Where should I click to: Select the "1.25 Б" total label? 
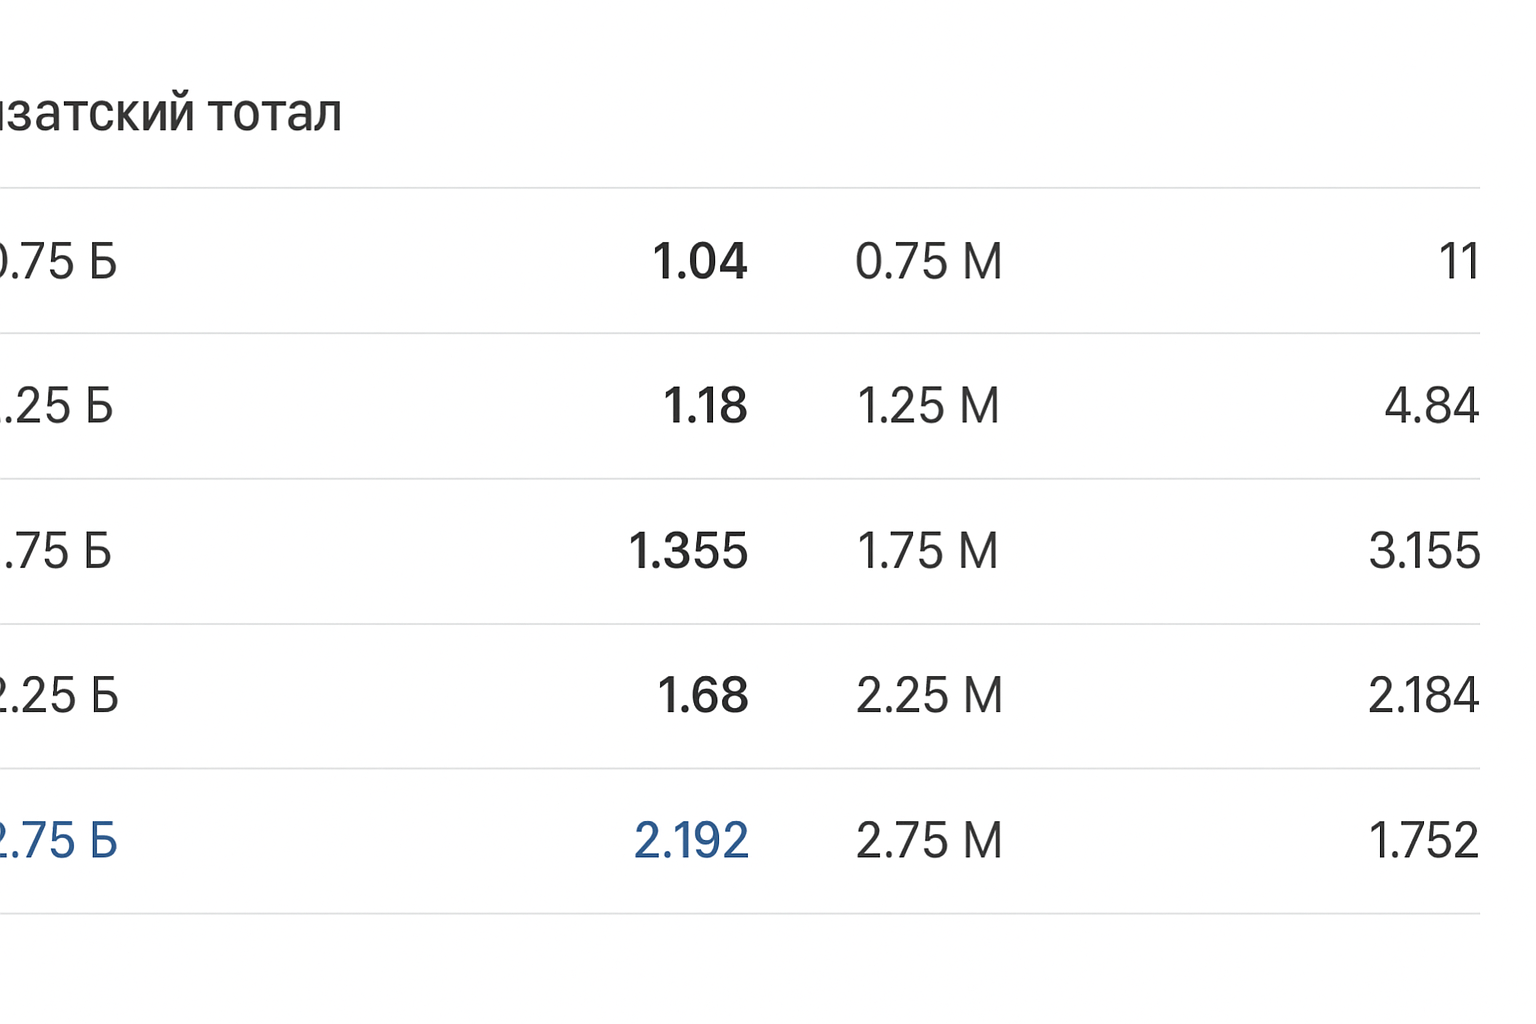56,406
